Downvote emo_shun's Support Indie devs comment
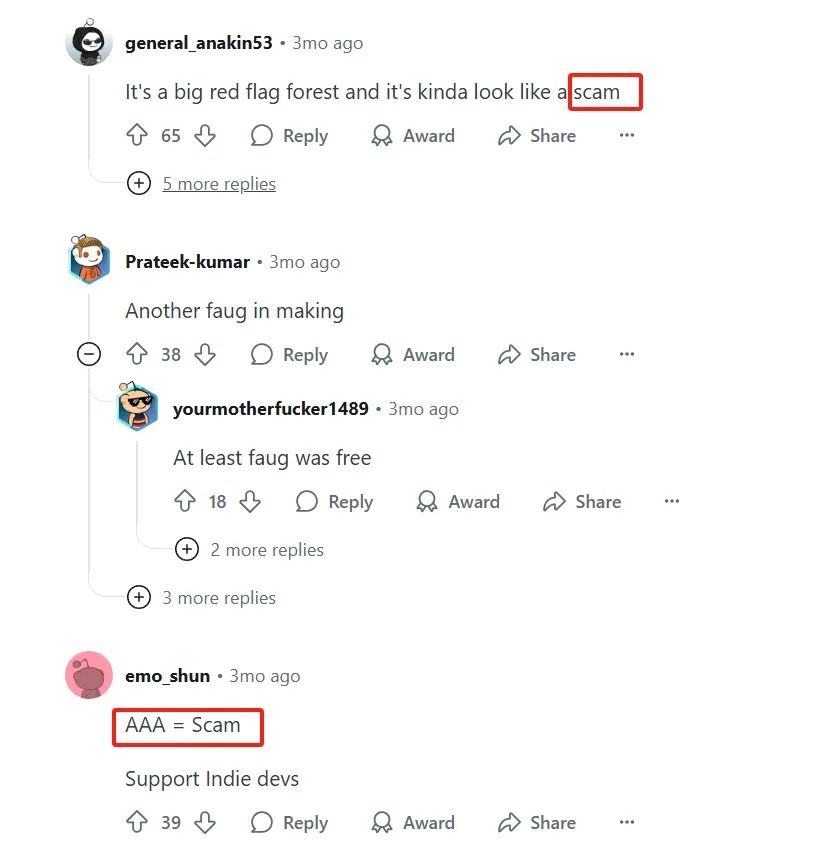Screen dimensions: 822x851 pyautogui.click(x=205, y=822)
